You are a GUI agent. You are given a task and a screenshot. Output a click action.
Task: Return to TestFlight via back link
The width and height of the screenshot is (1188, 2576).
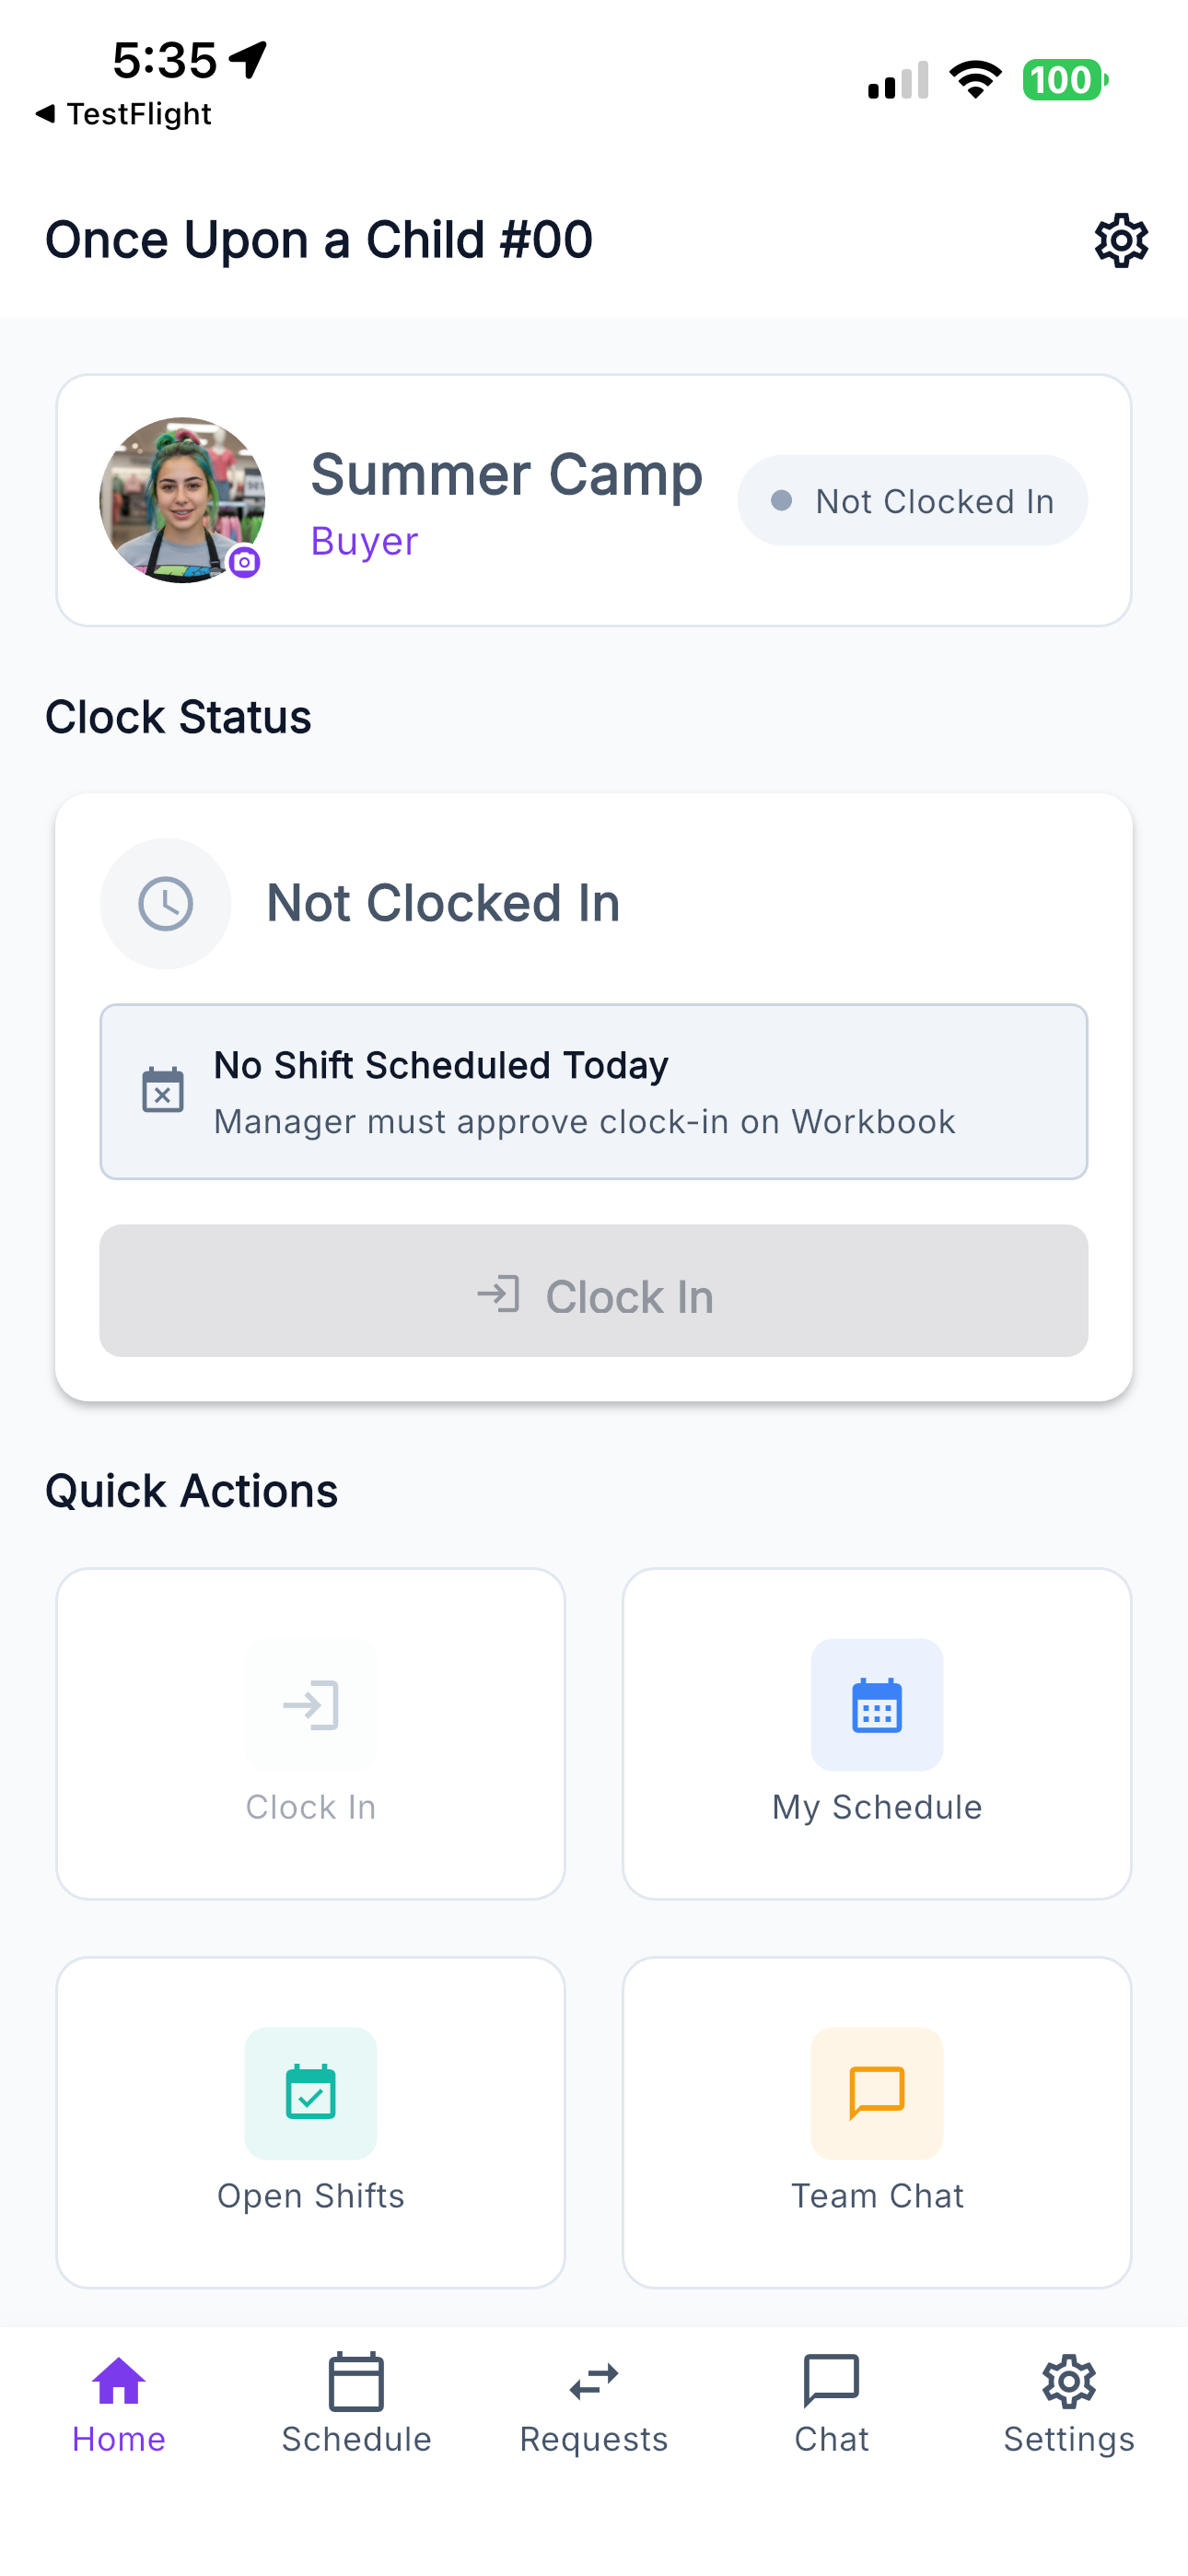click(x=123, y=114)
